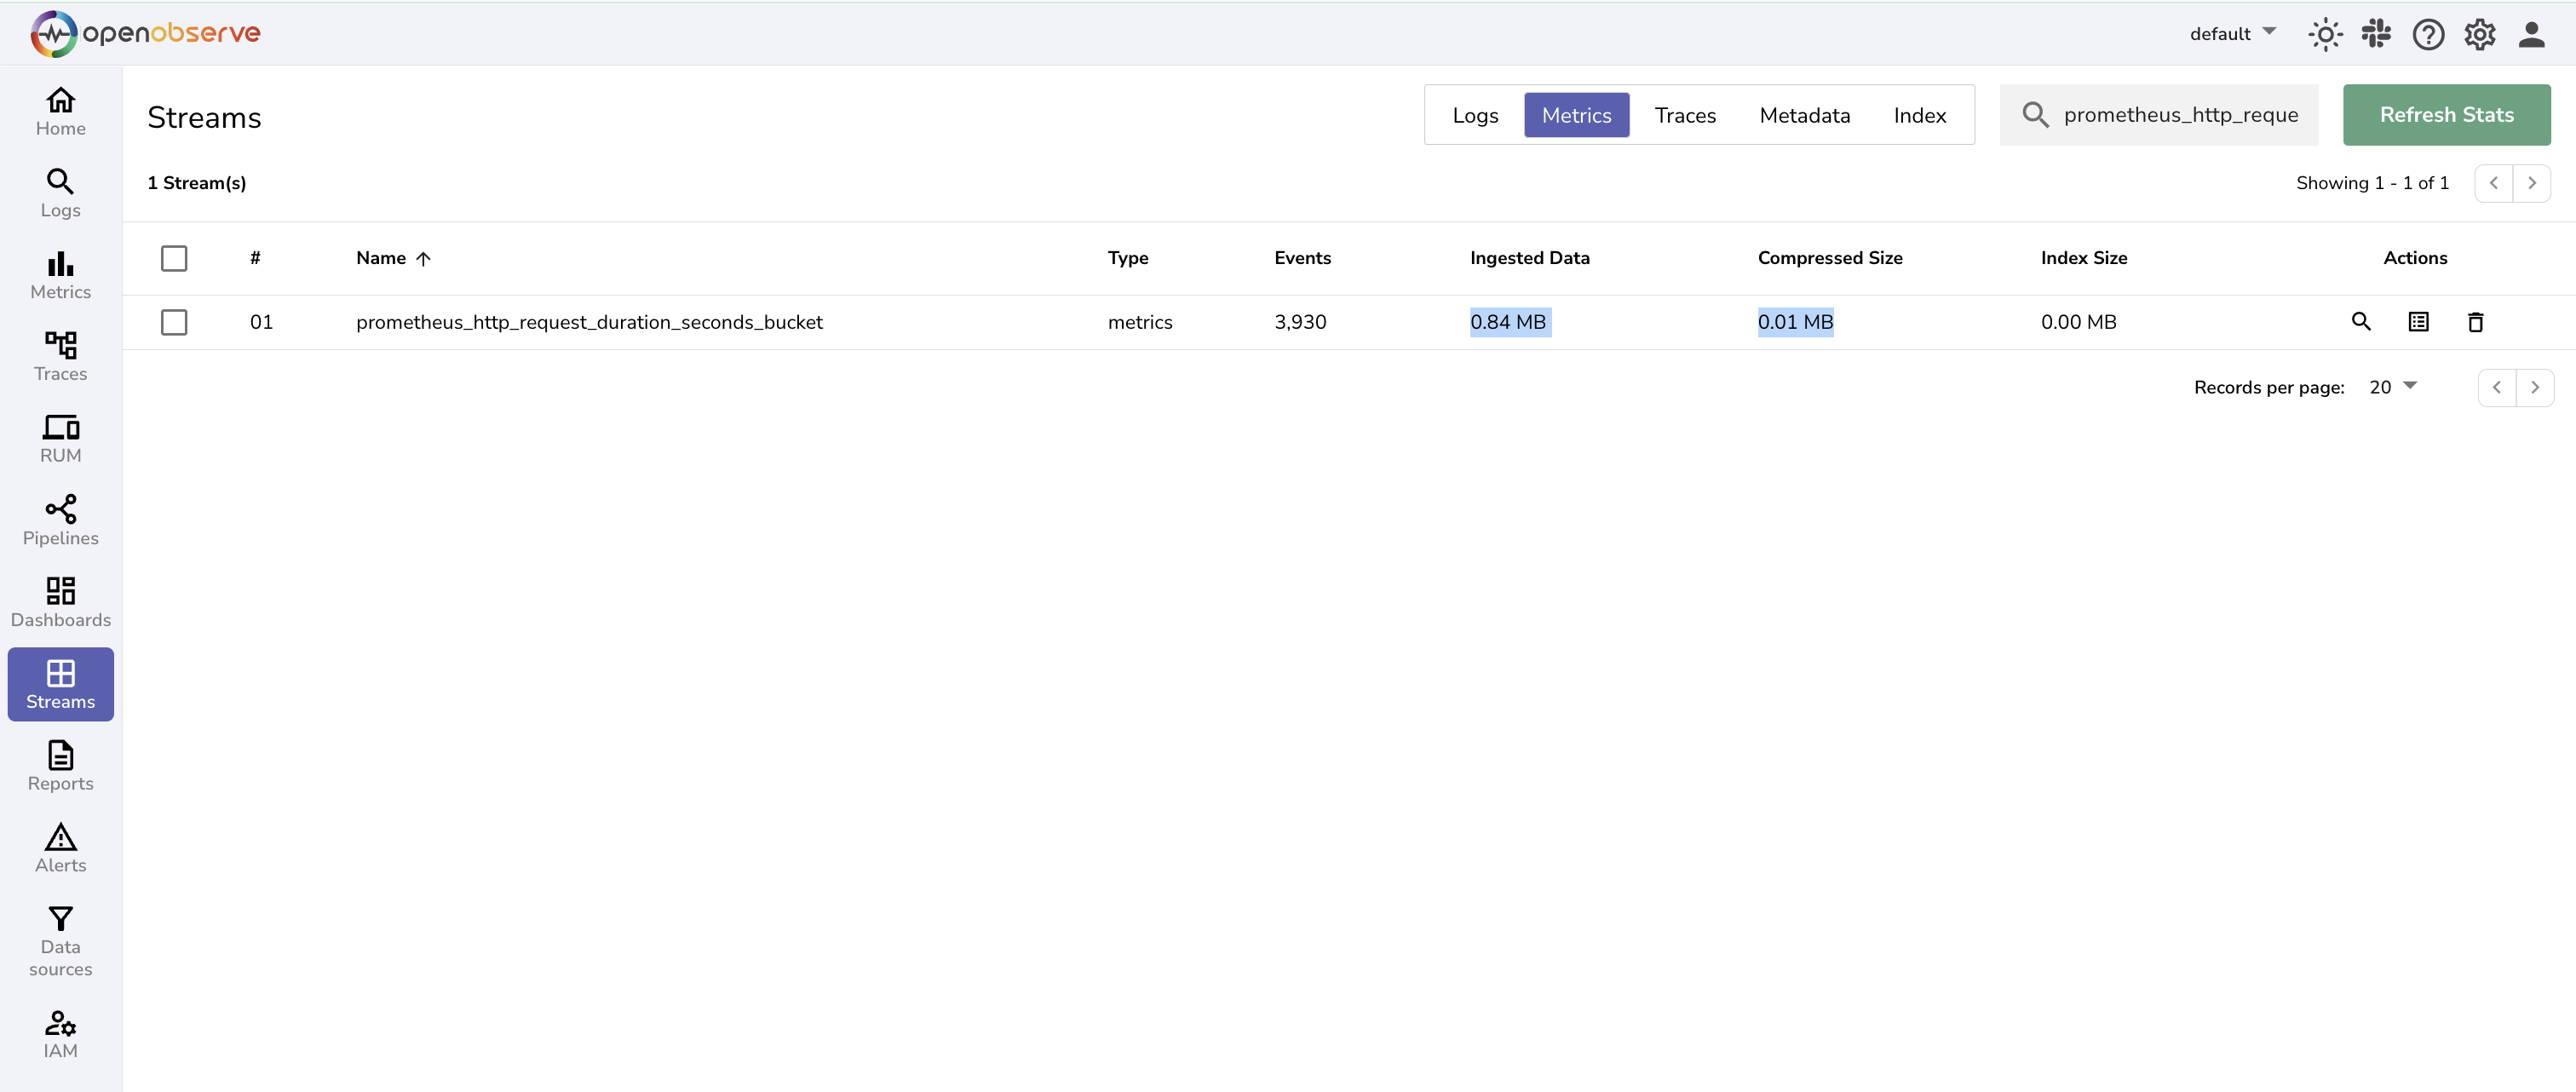Expand the default organization dropdown
This screenshot has width=2576, height=1092.
[2232, 34]
